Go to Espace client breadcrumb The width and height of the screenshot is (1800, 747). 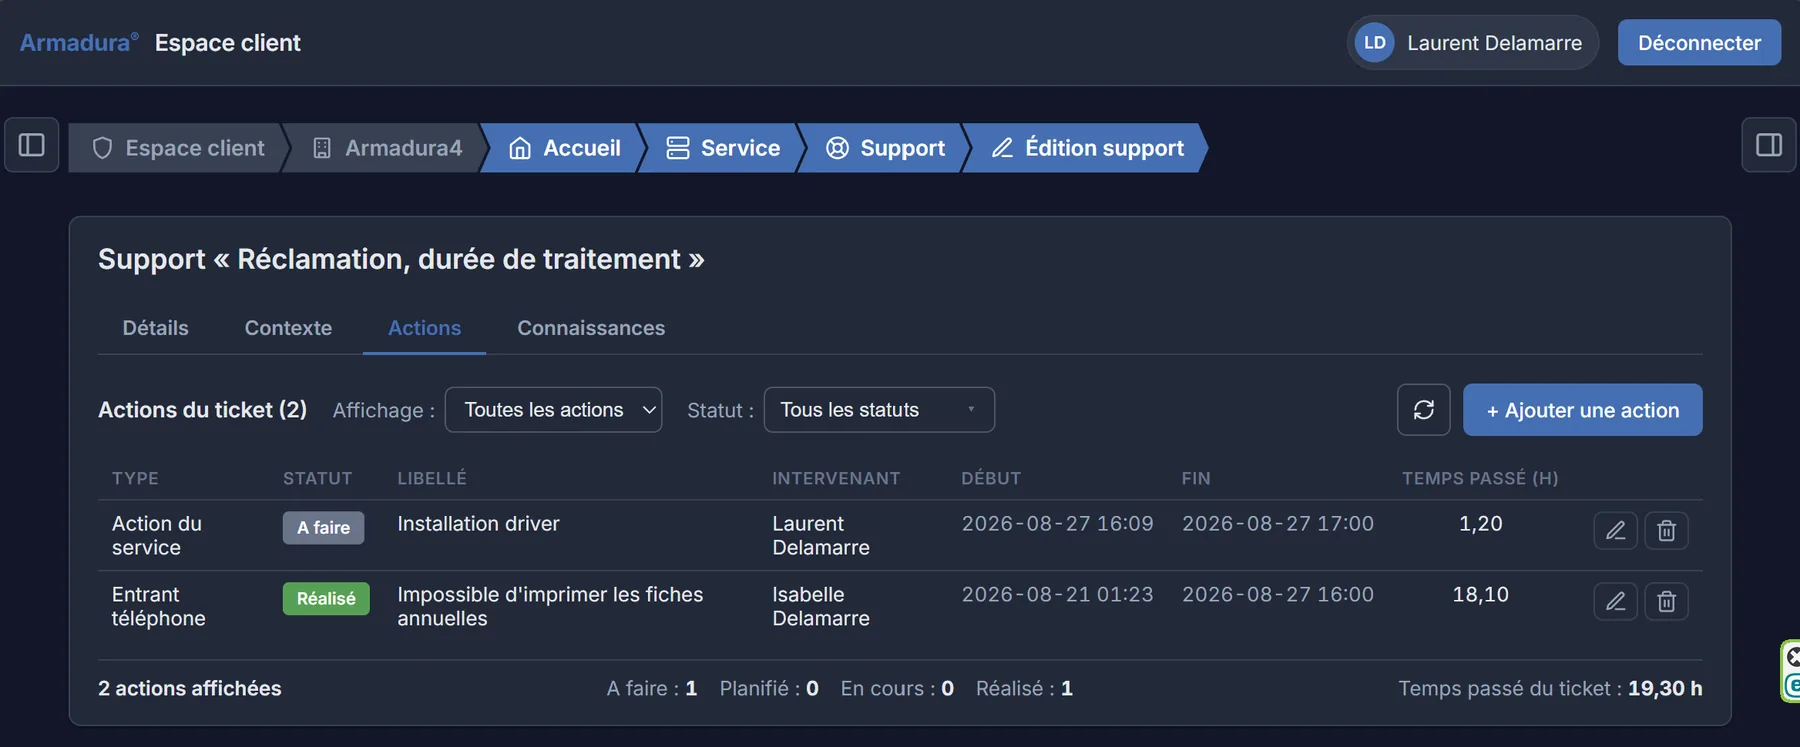tap(178, 148)
